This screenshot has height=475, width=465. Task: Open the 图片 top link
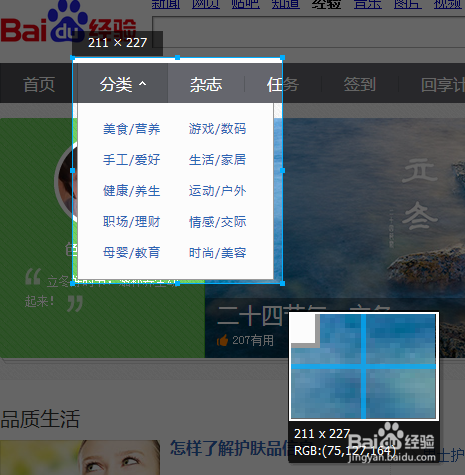408,4
